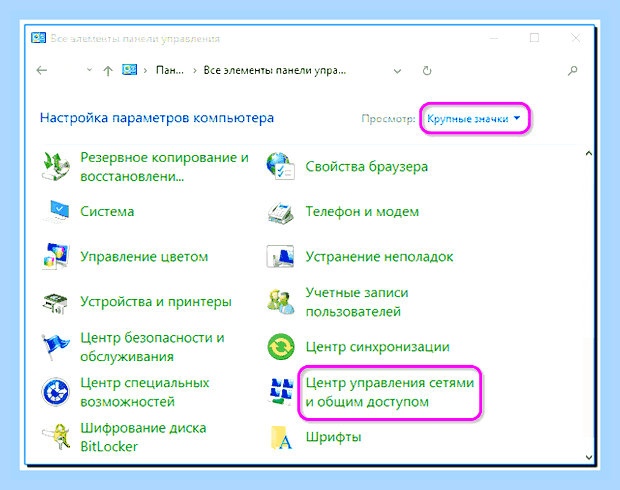Open Учетные записи пользователей link
Screen dimensions: 620x490
click(357, 302)
